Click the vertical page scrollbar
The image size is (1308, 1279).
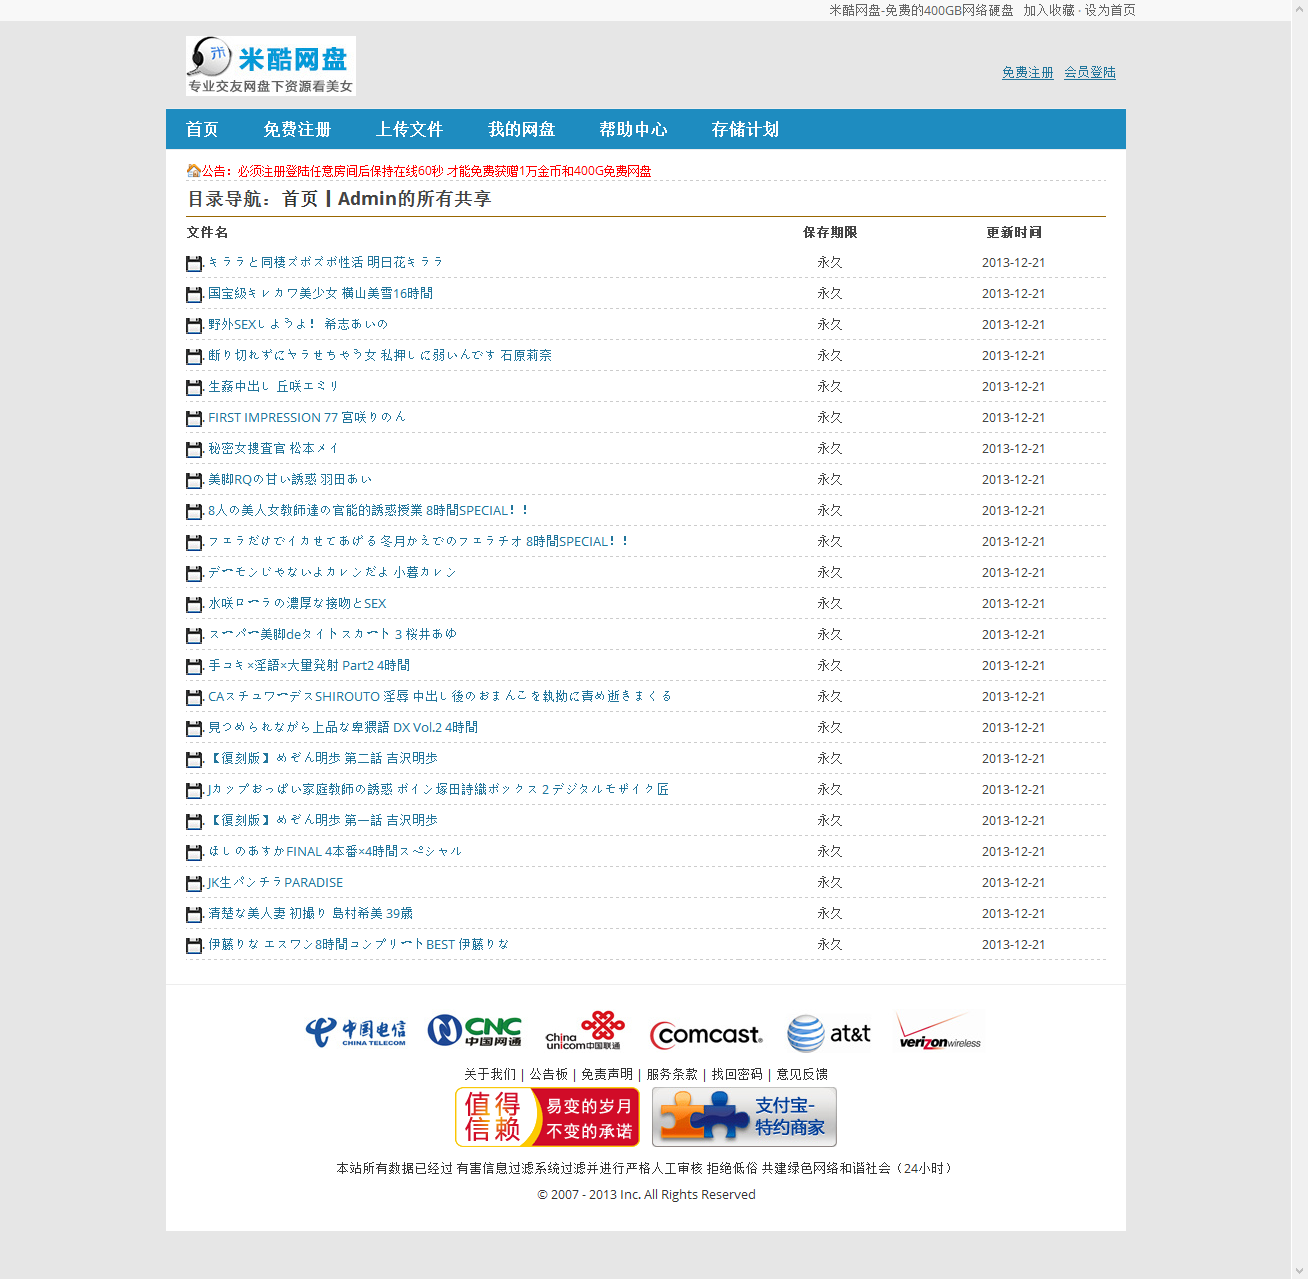pos(1300,639)
